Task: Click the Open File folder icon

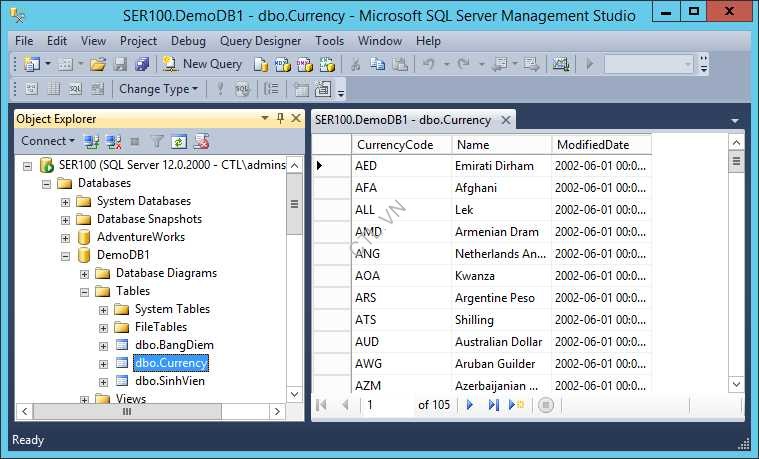Action: 98,64
